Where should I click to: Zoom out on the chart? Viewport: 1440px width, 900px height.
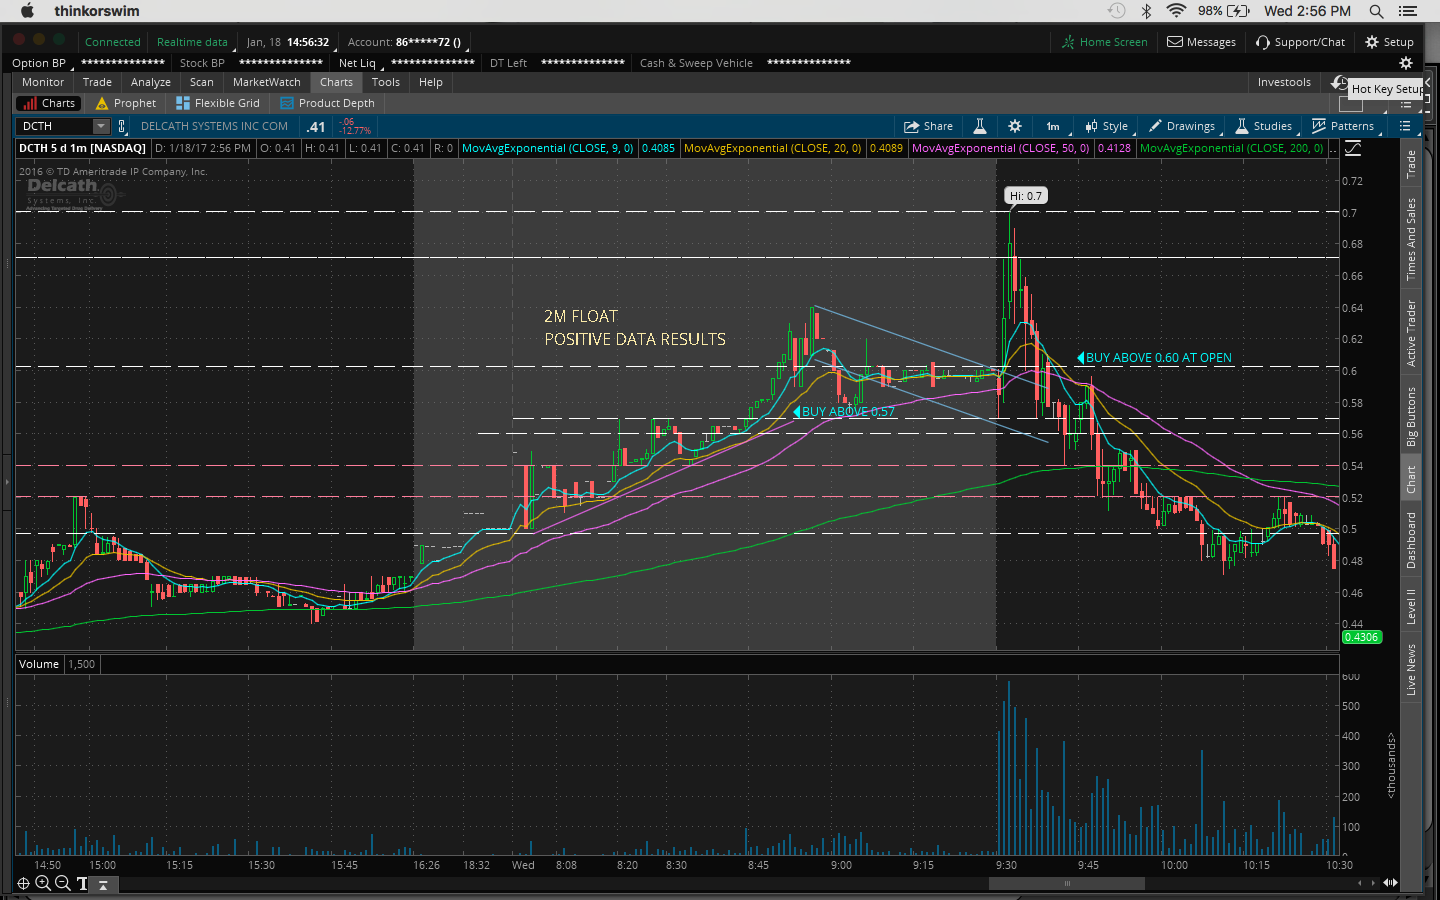(62, 883)
